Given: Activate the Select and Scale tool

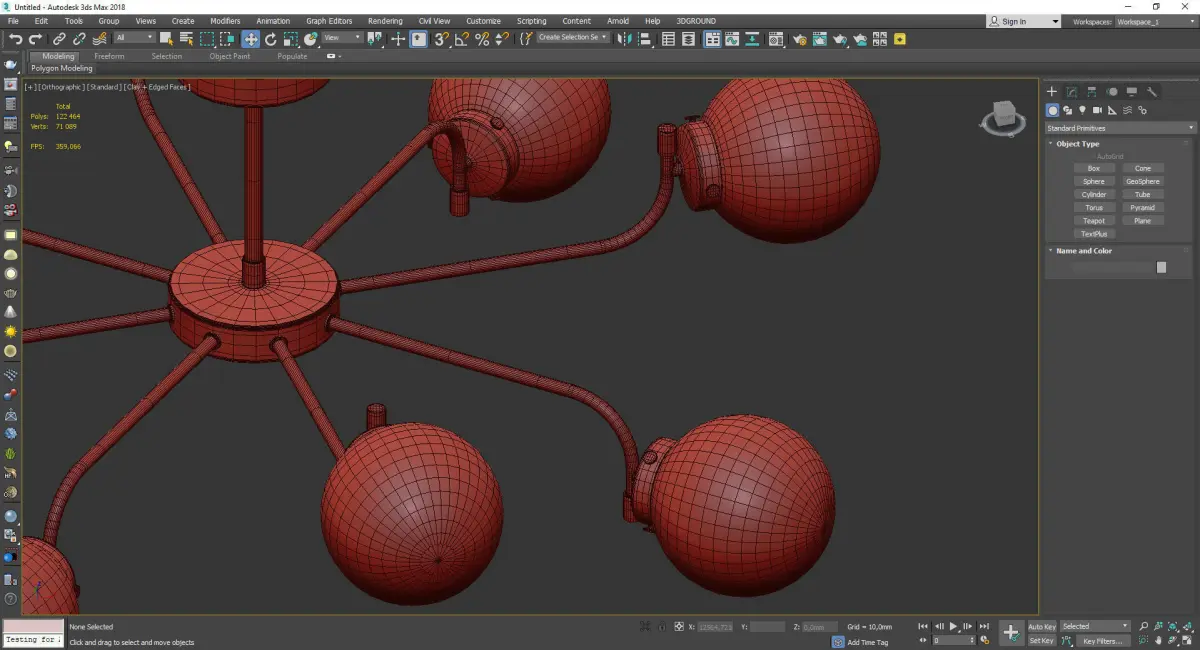Looking at the screenshot, I should coord(290,39).
